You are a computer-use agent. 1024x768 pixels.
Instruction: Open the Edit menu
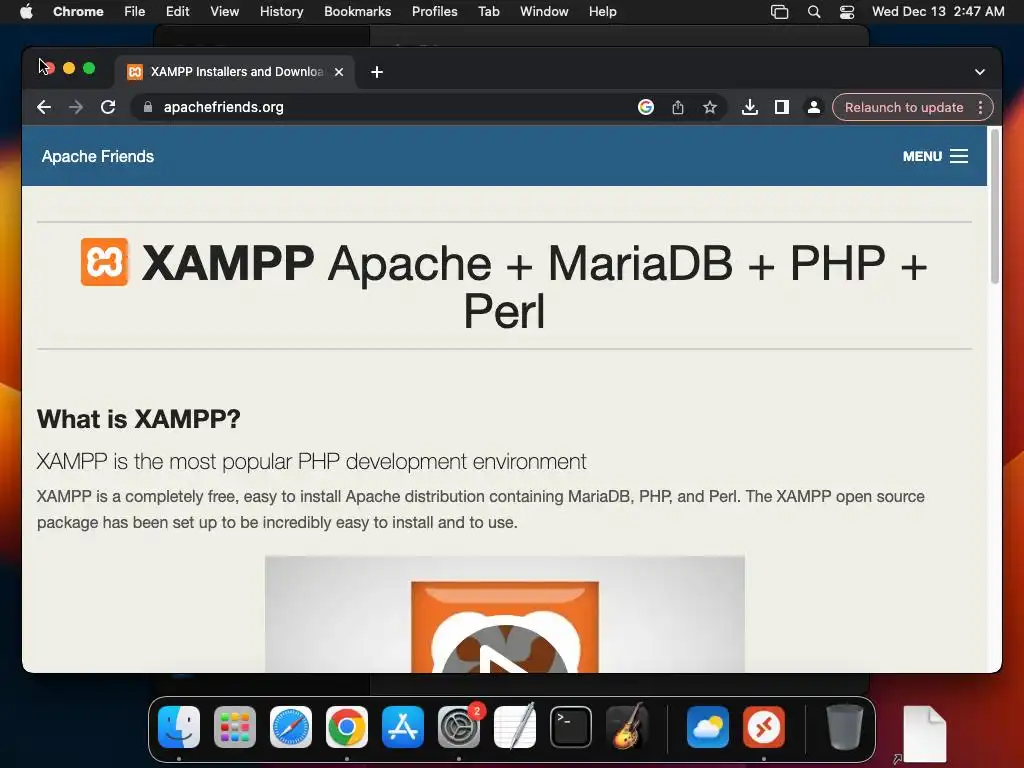point(177,12)
